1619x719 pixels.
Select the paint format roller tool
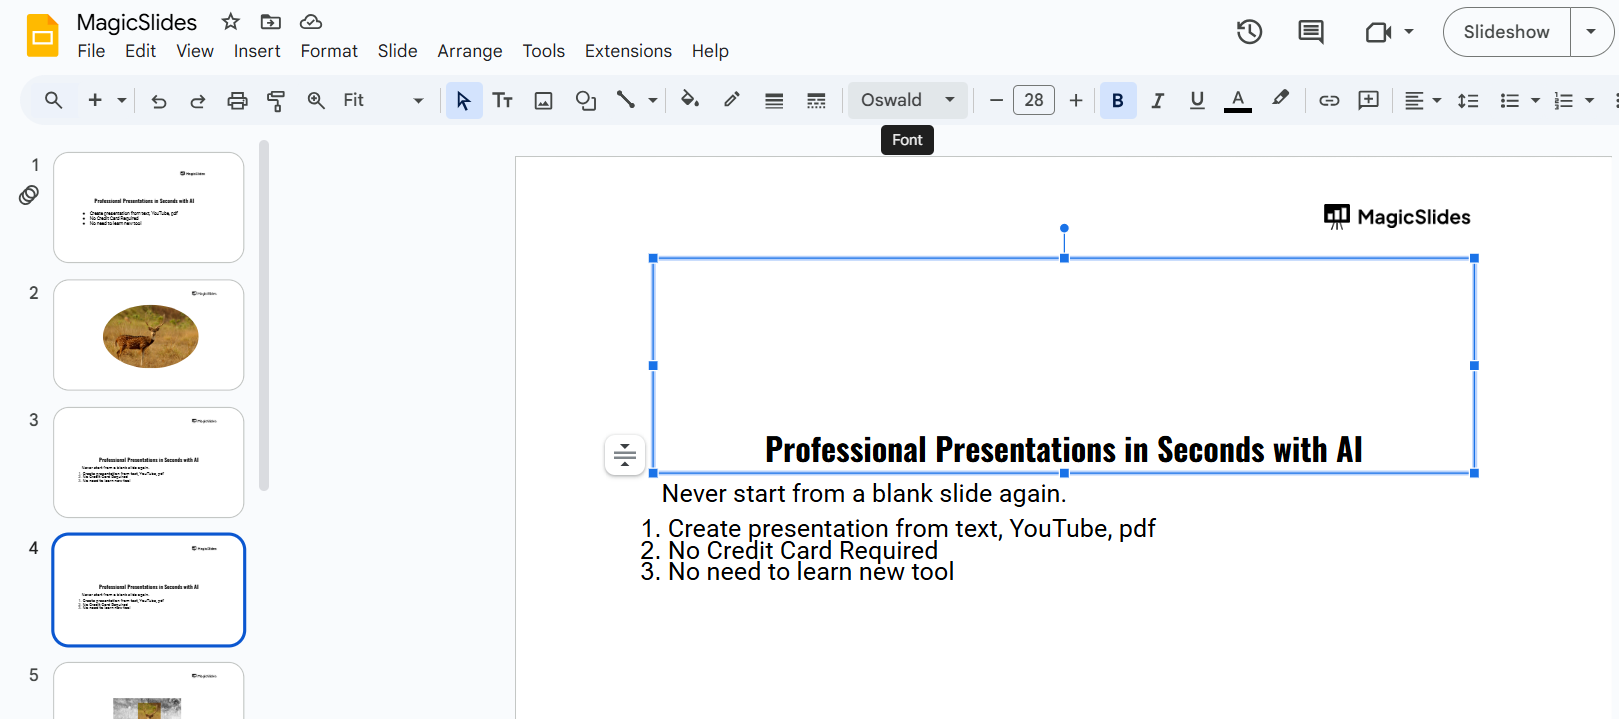click(276, 100)
